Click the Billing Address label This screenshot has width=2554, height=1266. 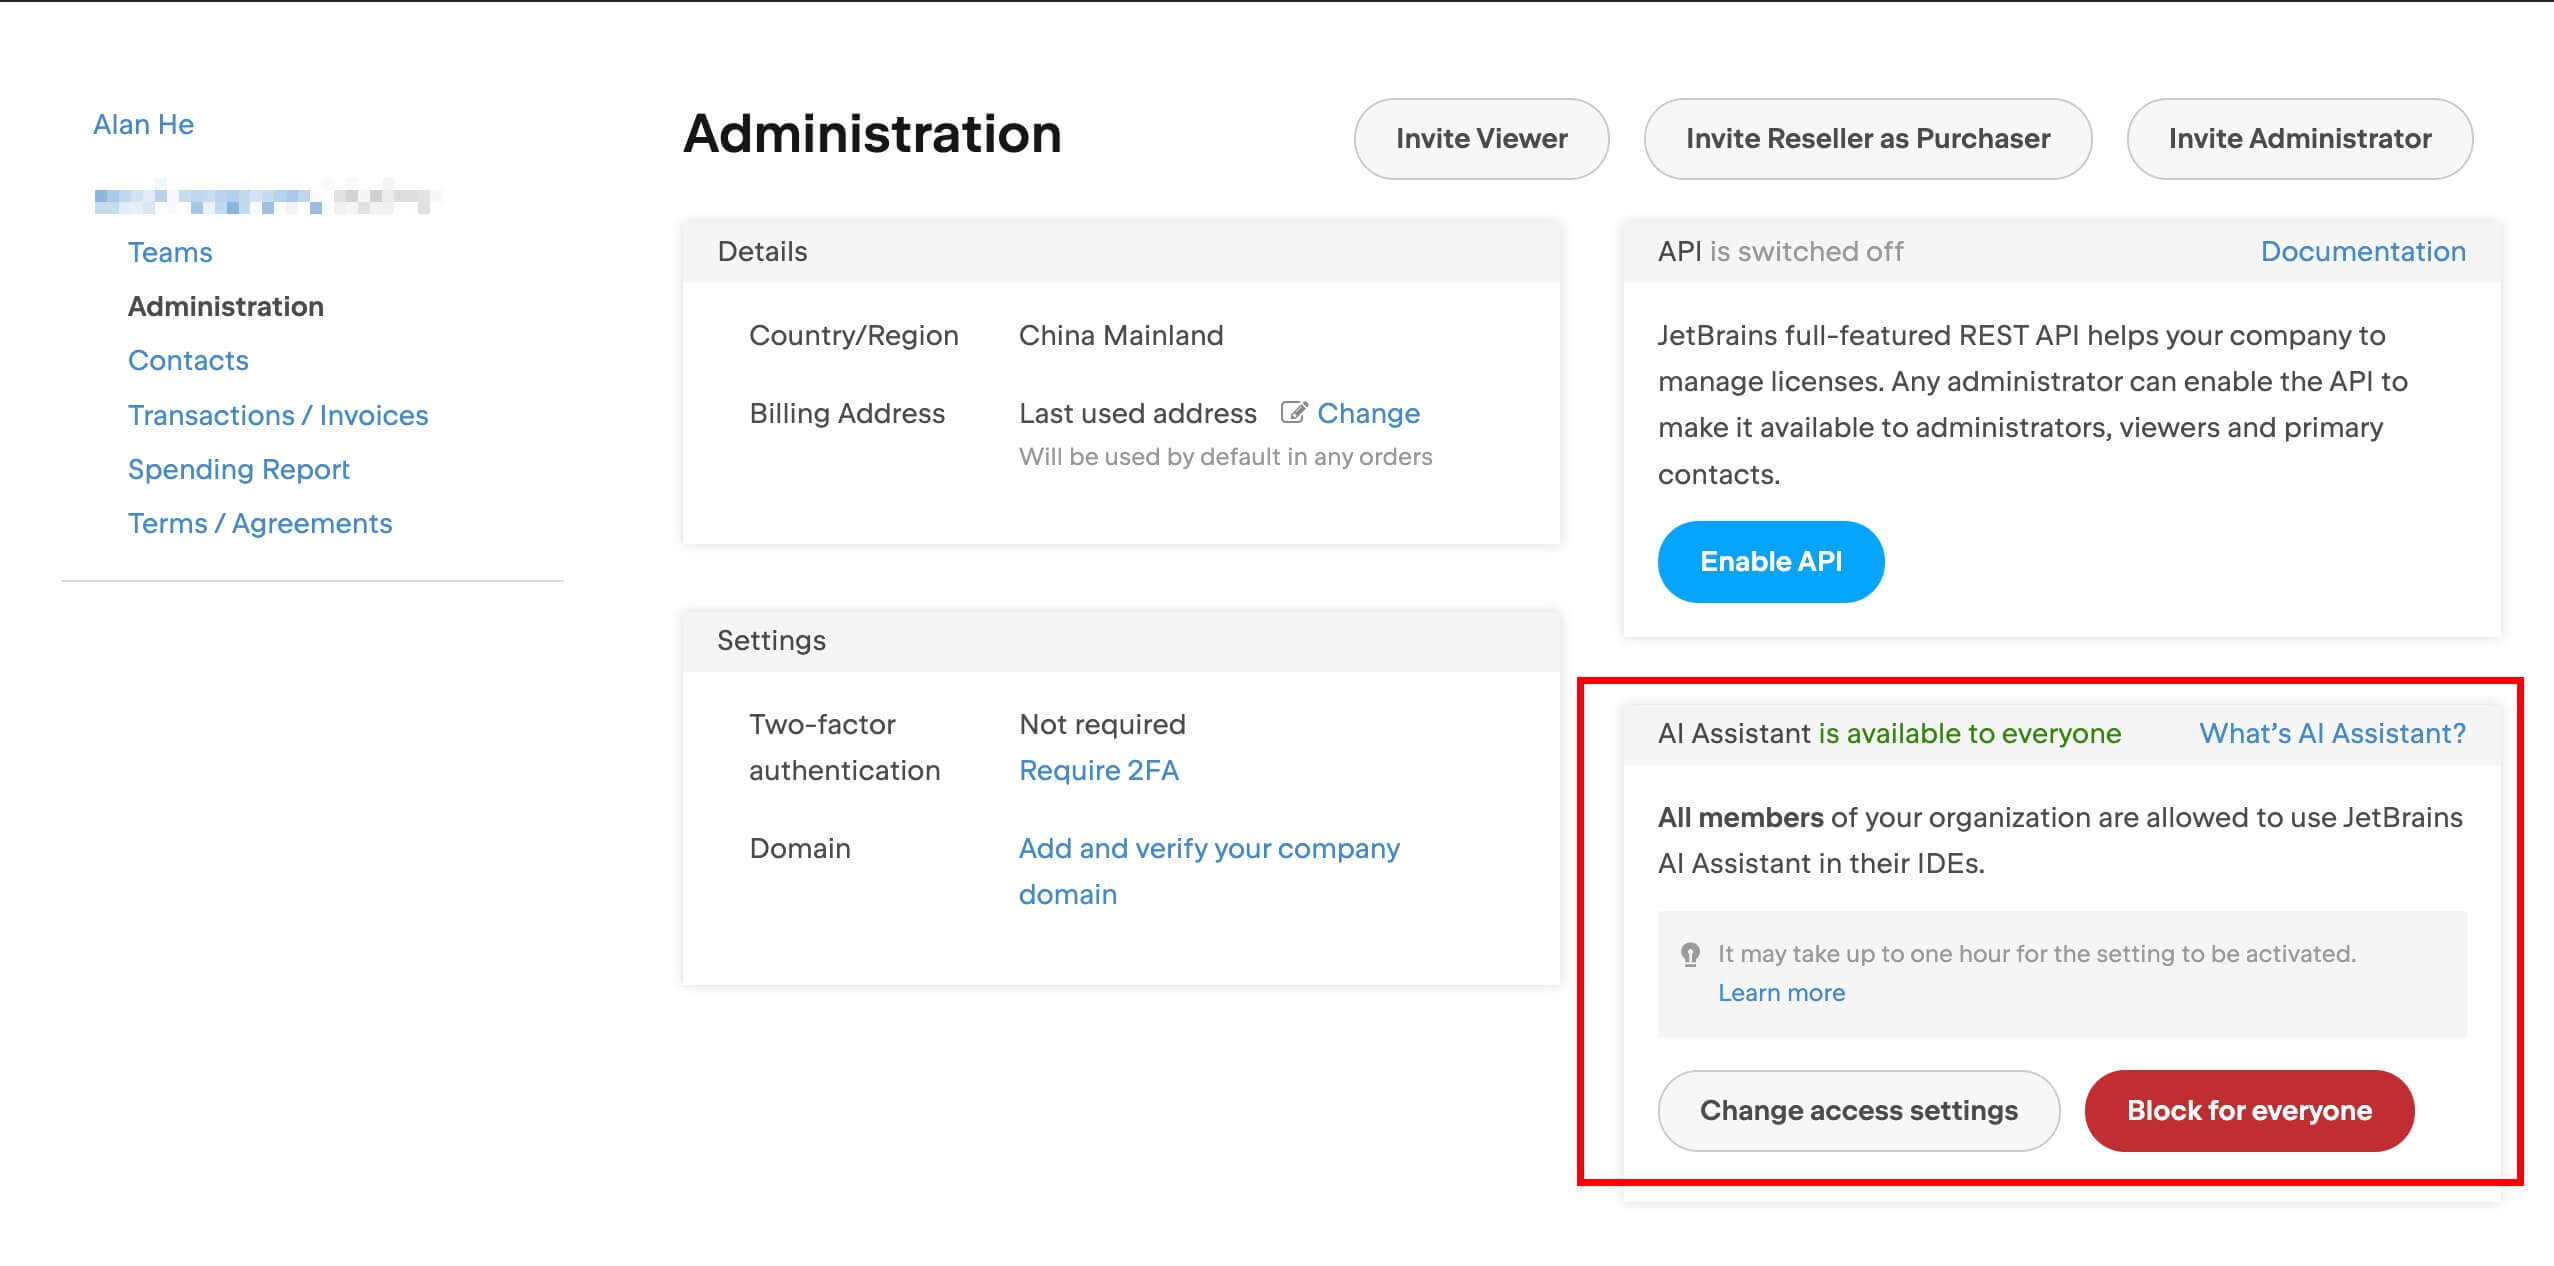(847, 413)
